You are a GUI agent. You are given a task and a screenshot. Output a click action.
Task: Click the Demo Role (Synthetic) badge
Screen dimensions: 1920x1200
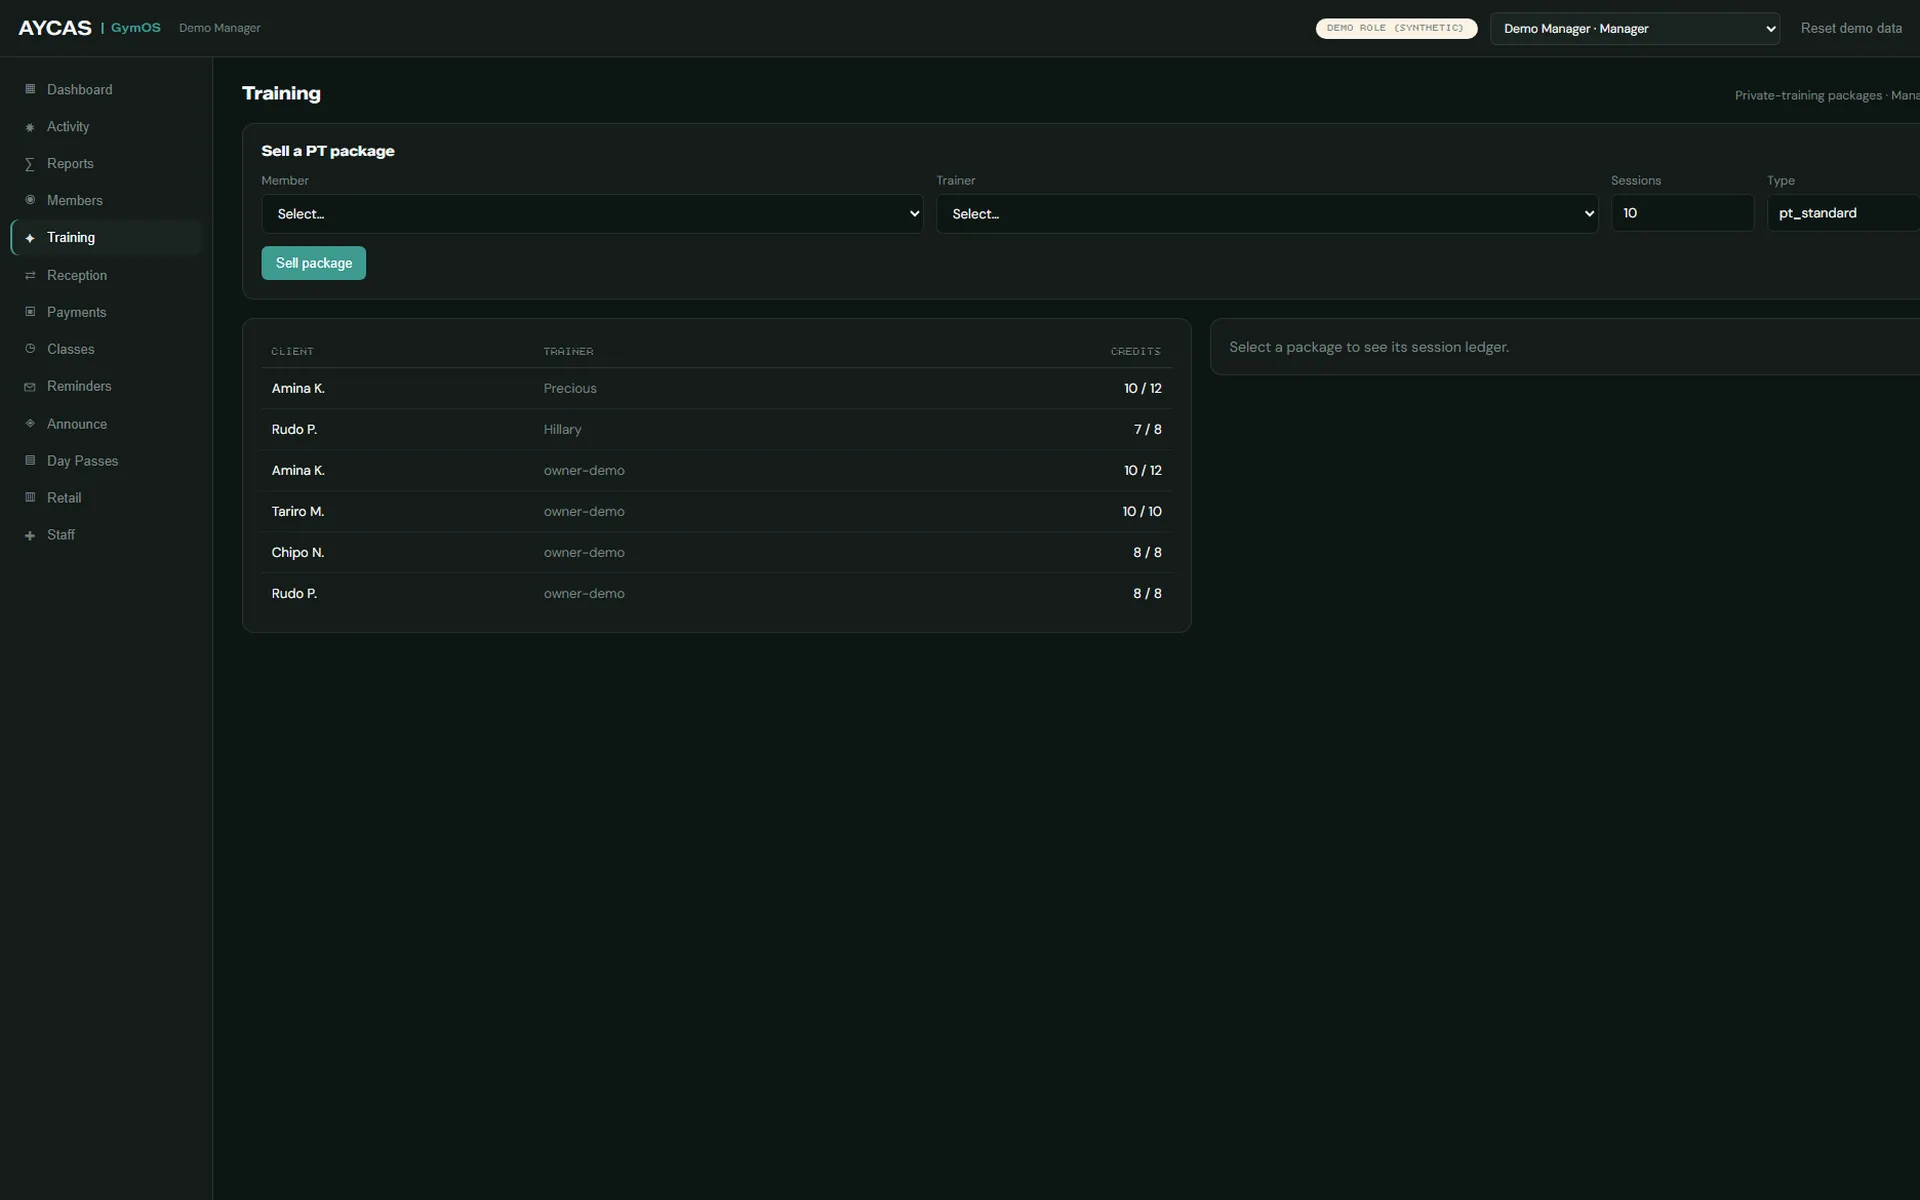(1396, 28)
